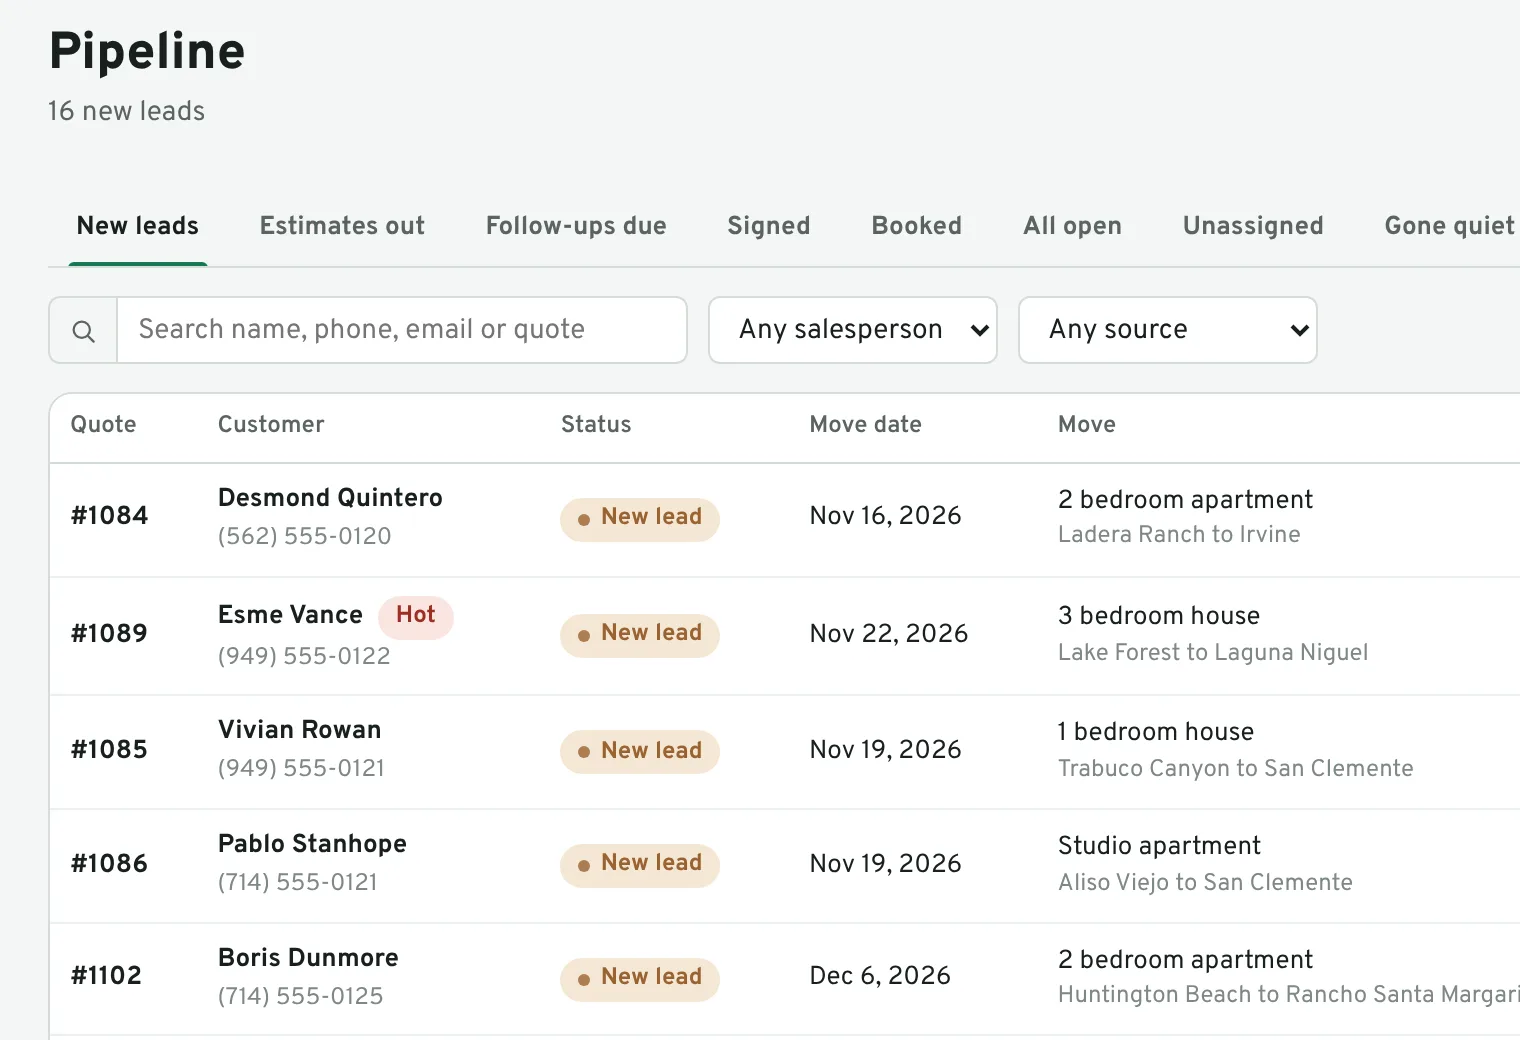Click the search magnifier icon
Image resolution: width=1520 pixels, height=1040 pixels.
click(84, 331)
